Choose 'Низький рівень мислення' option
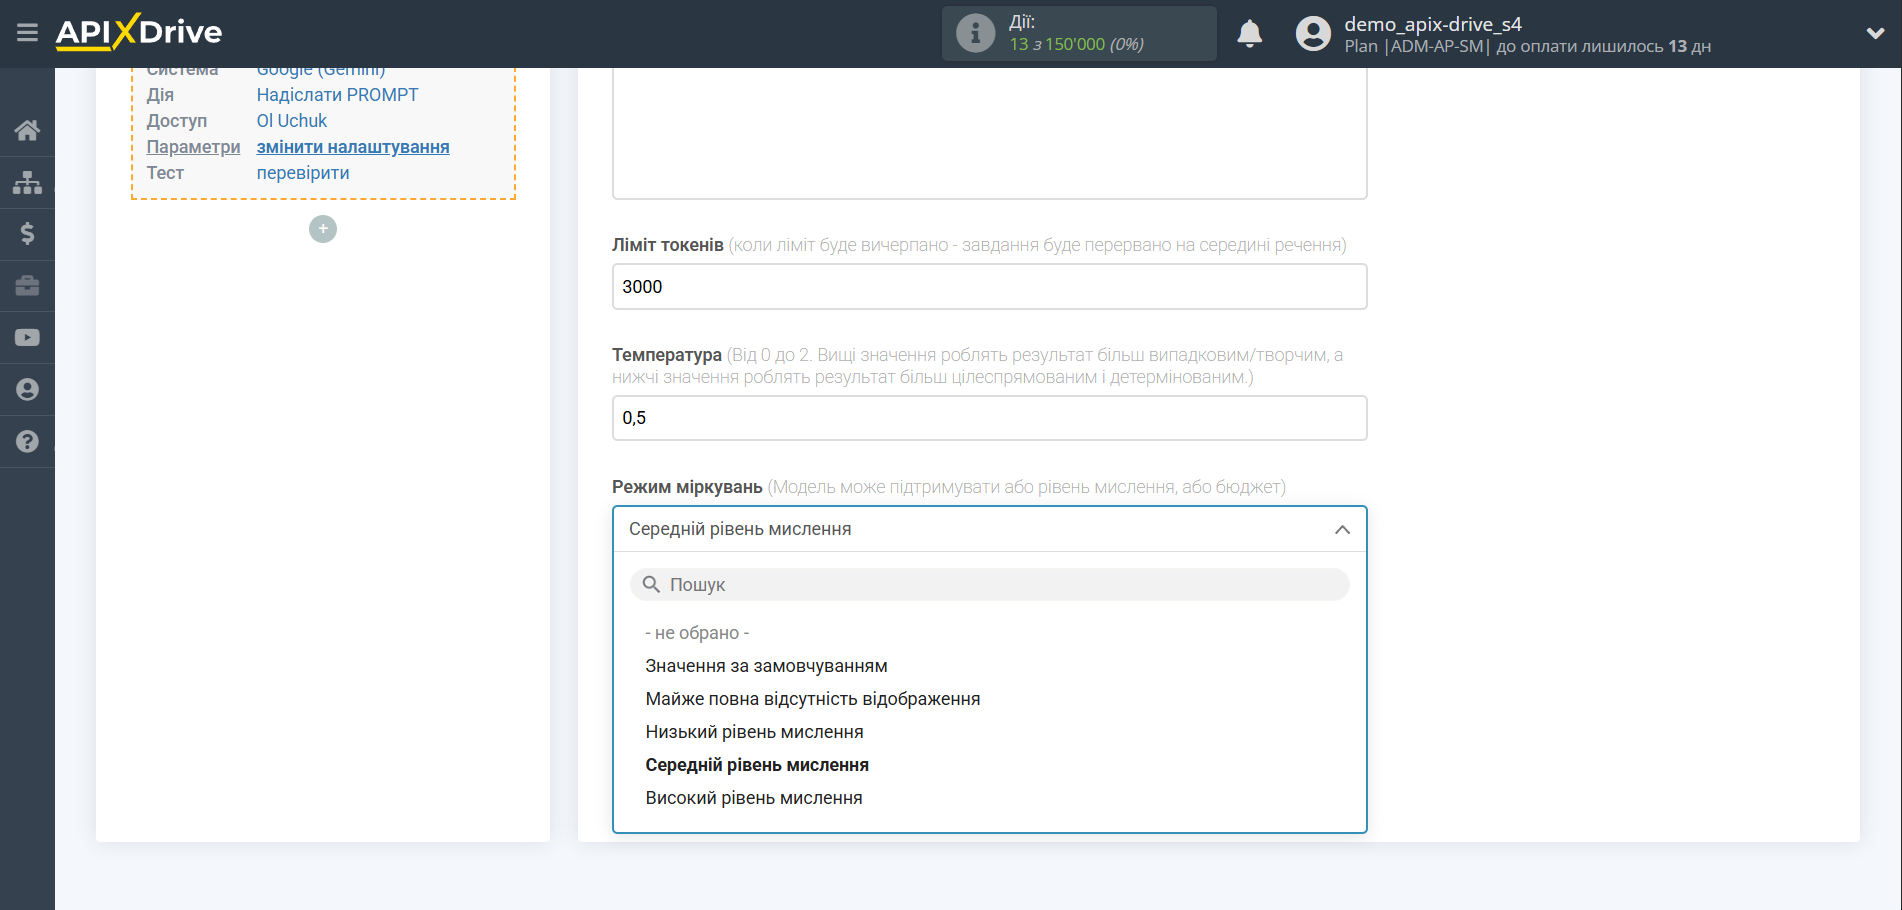Viewport: 1902px width, 910px height. click(754, 732)
